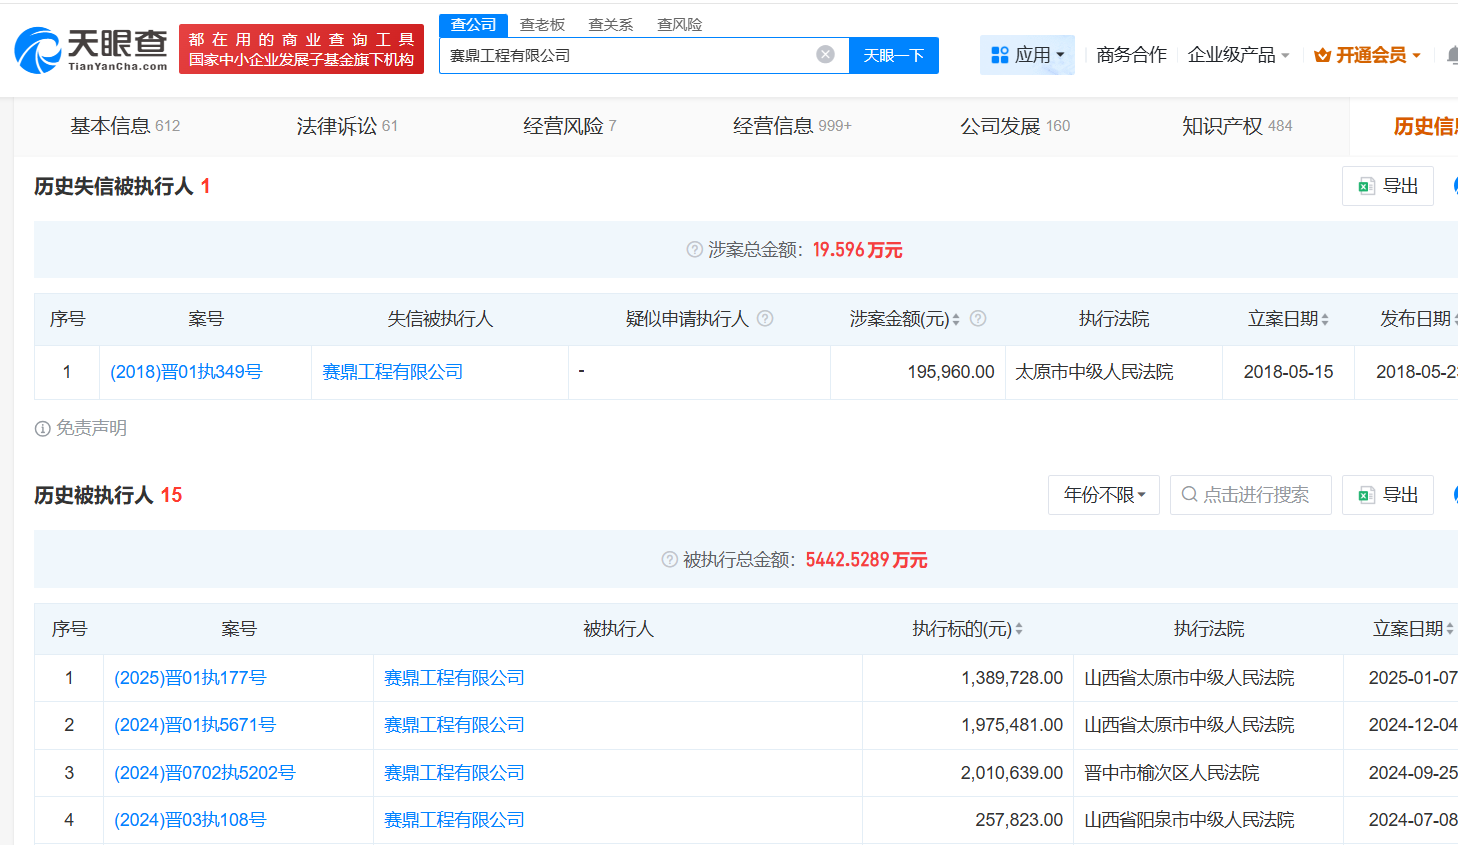Open case (2018)晋01执349号 link
The height and width of the screenshot is (845, 1458).
[186, 372]
